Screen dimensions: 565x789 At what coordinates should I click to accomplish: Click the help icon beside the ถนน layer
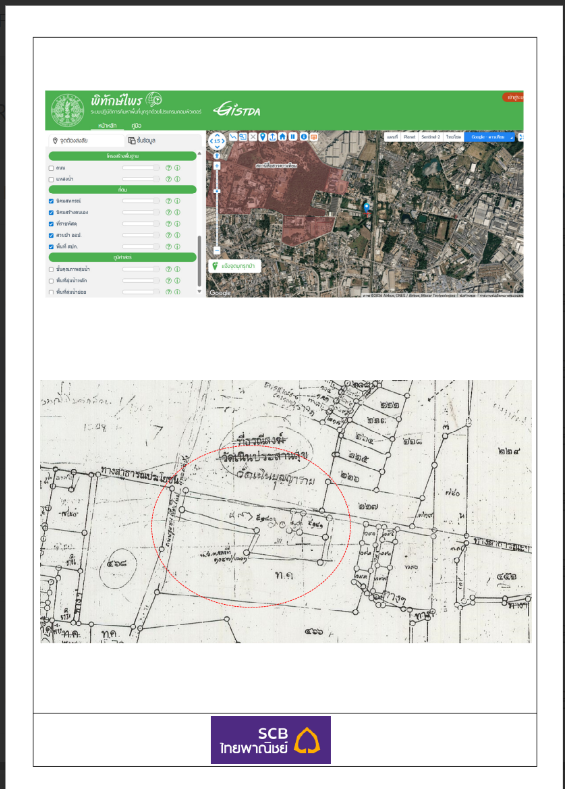[169, 168]
